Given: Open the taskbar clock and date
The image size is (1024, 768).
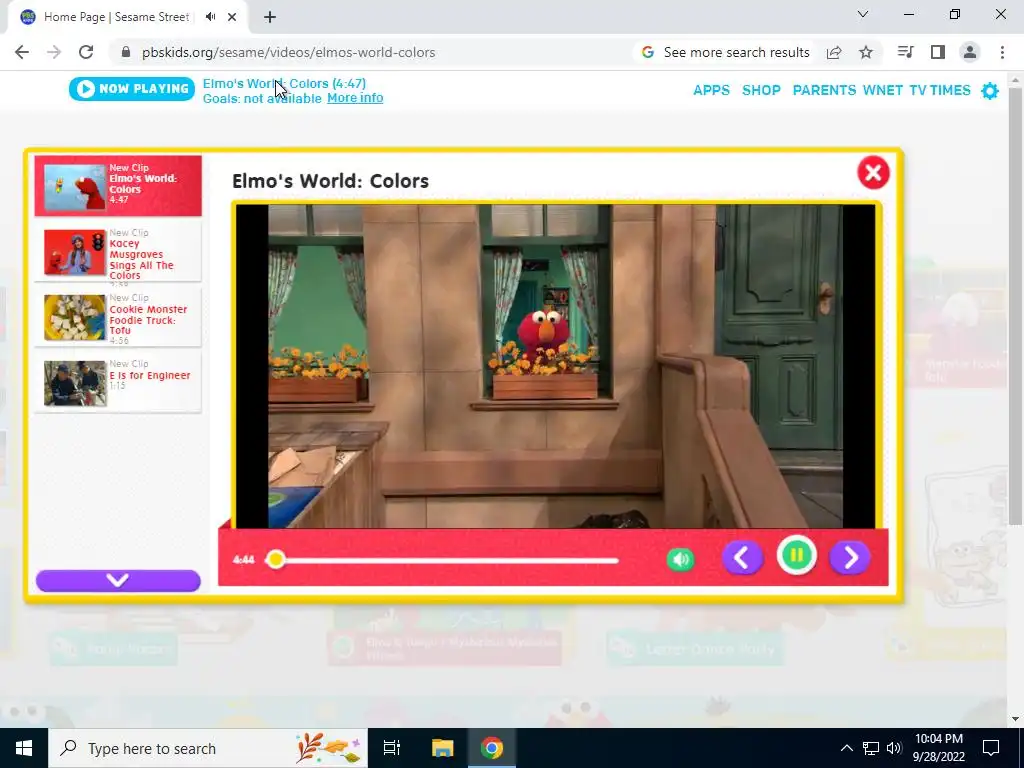Looking at the screenshot, I should coord(938,748).
